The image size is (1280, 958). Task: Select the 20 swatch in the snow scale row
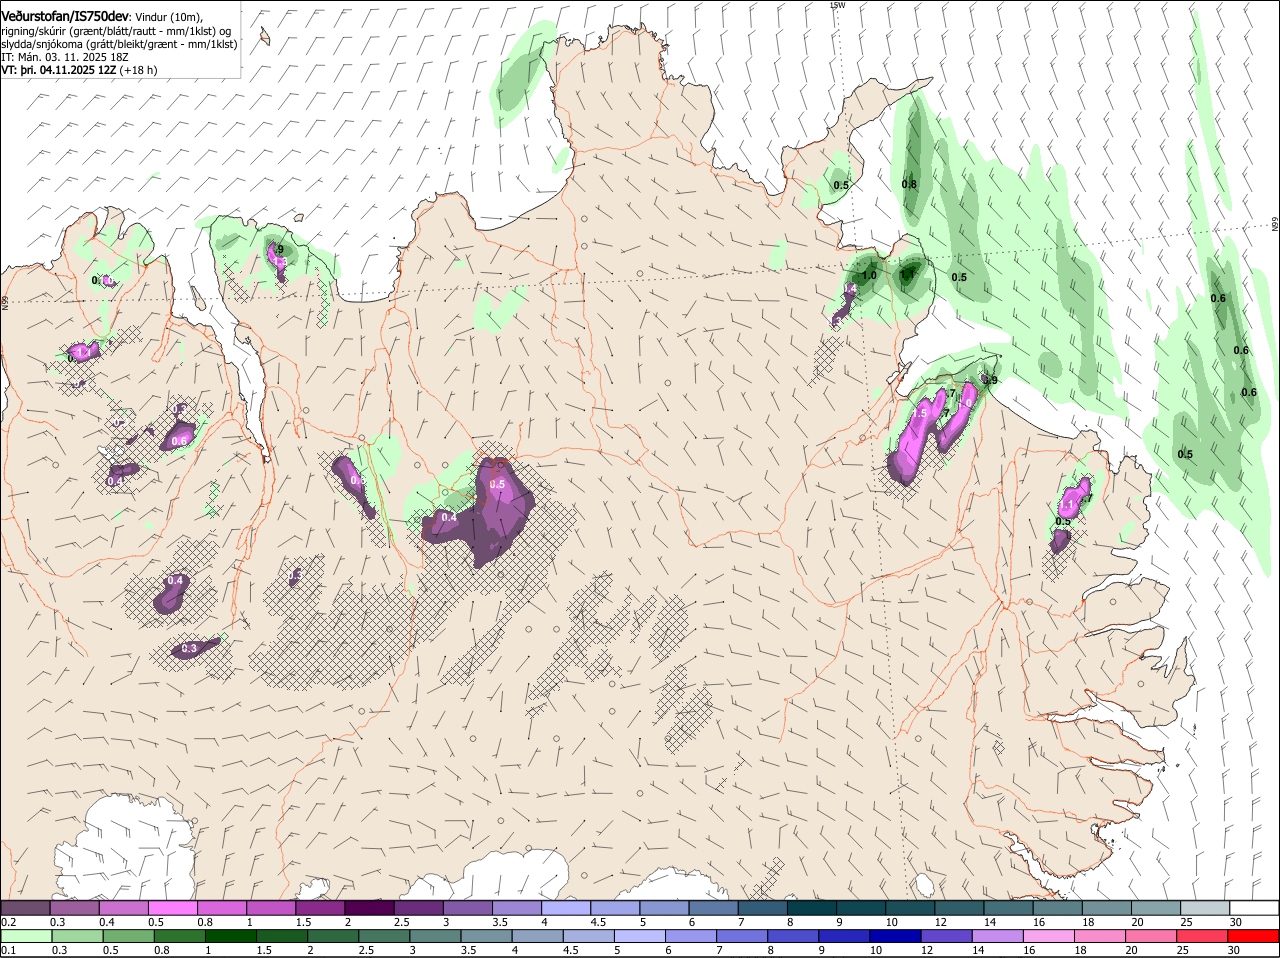click(x=1155, y=907)
